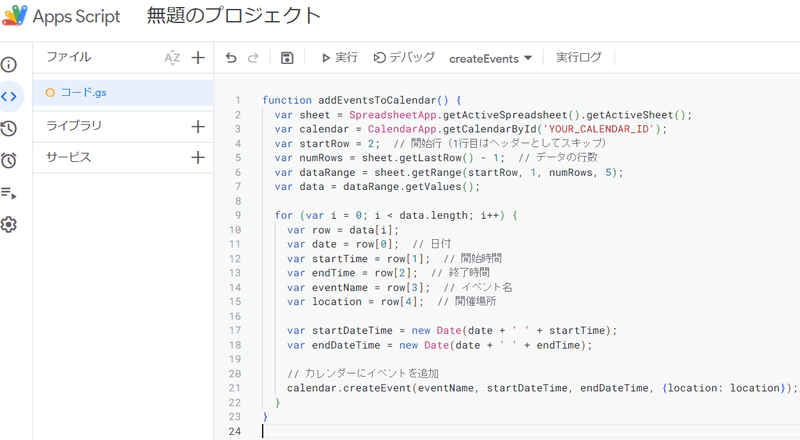Open project history icon in sidebar

[x=9, y=128]
